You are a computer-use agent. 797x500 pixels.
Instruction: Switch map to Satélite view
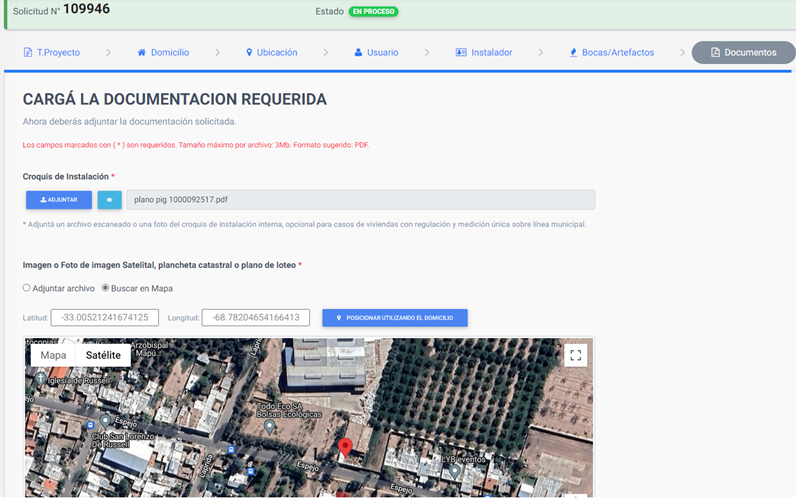(103, 355)
